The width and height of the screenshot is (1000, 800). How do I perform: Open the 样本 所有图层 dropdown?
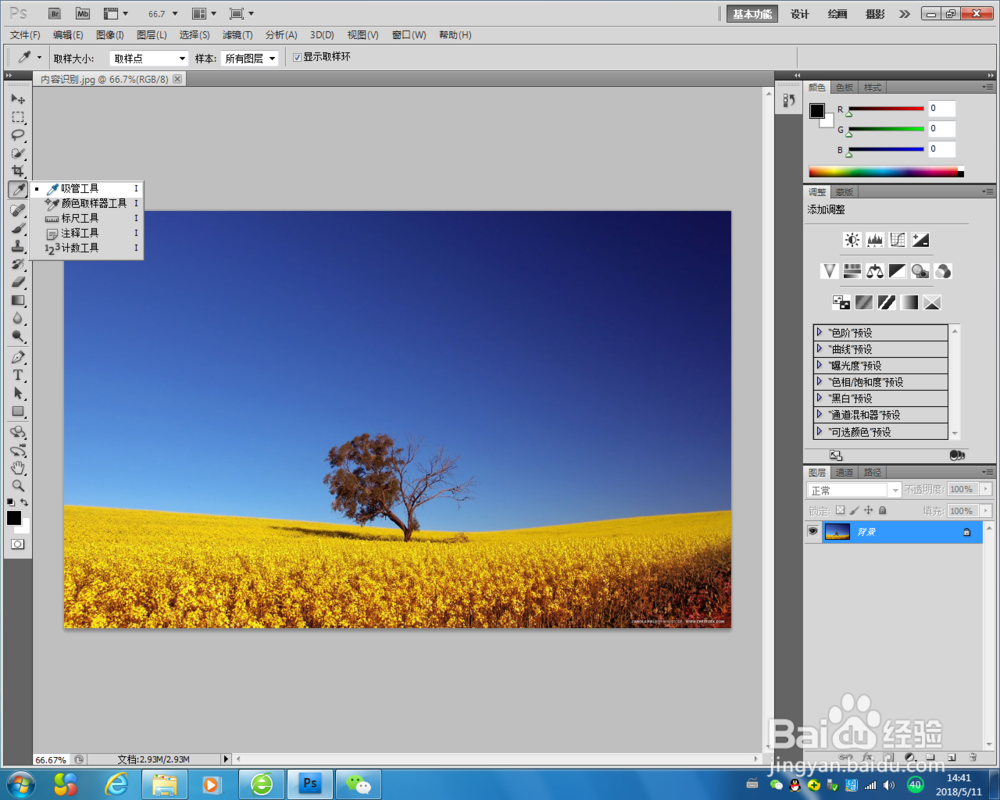pos(250,59)
